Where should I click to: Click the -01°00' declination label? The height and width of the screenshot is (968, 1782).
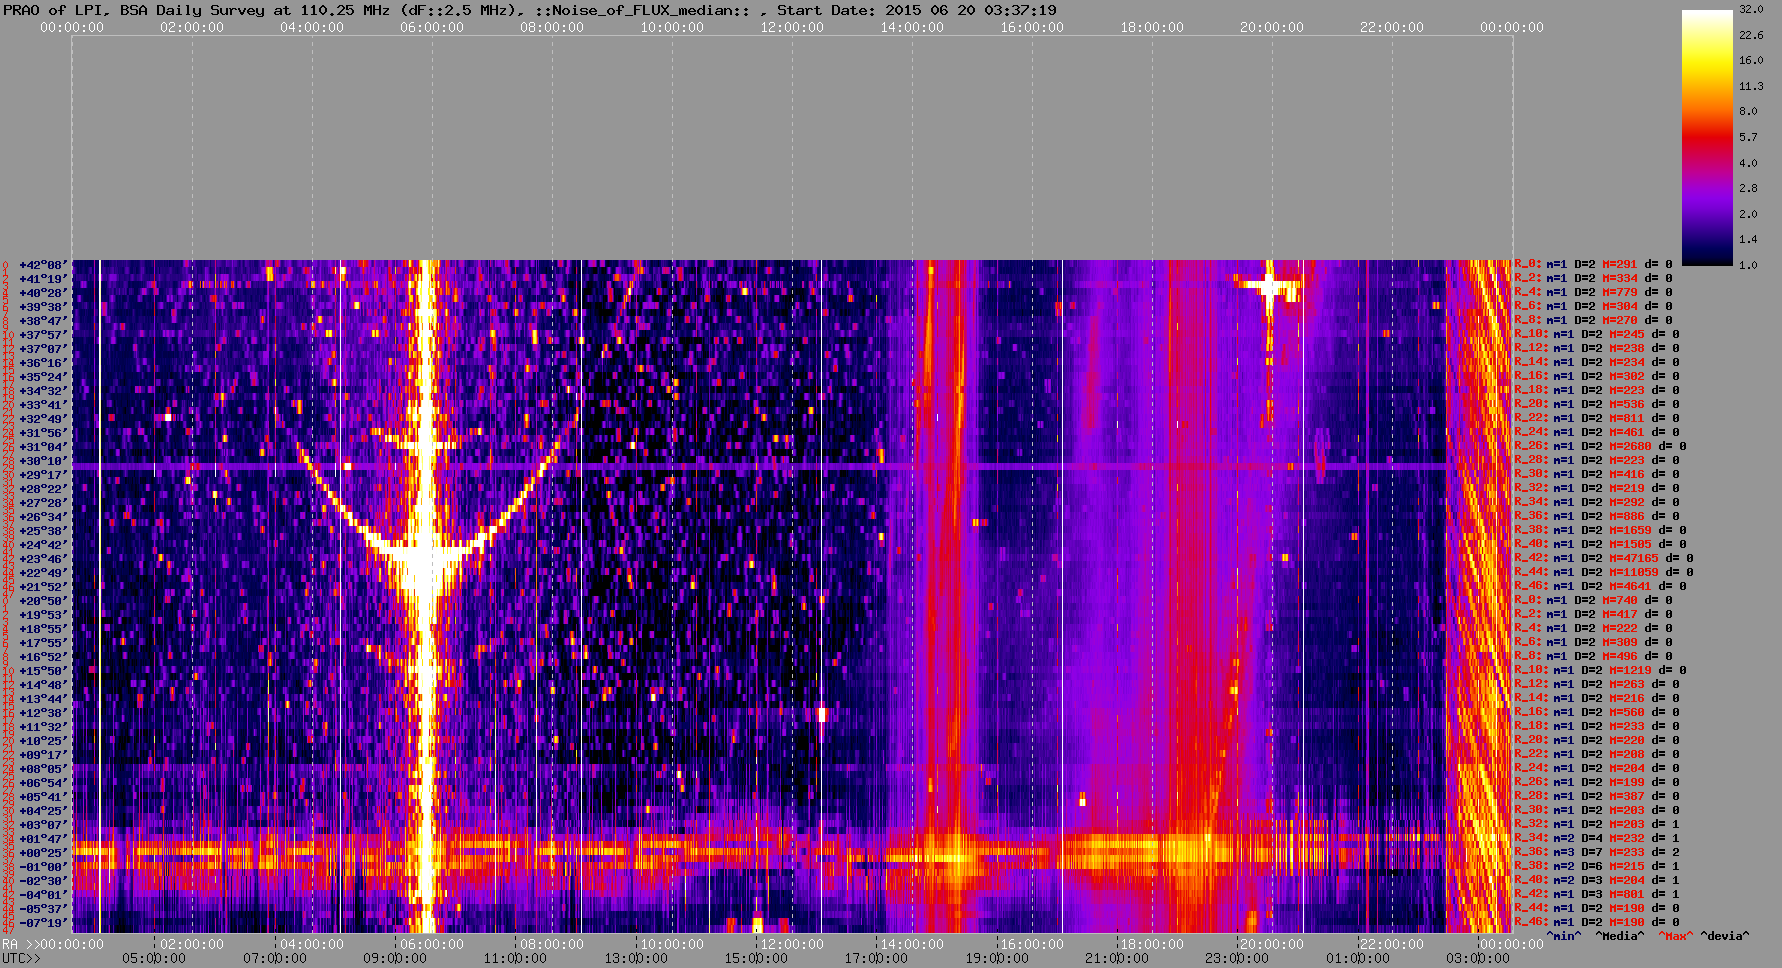point(43,867)
